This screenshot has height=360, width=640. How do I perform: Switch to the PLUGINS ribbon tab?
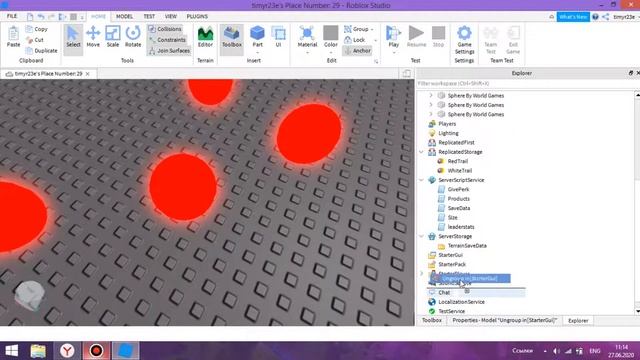tap(197, 16)
